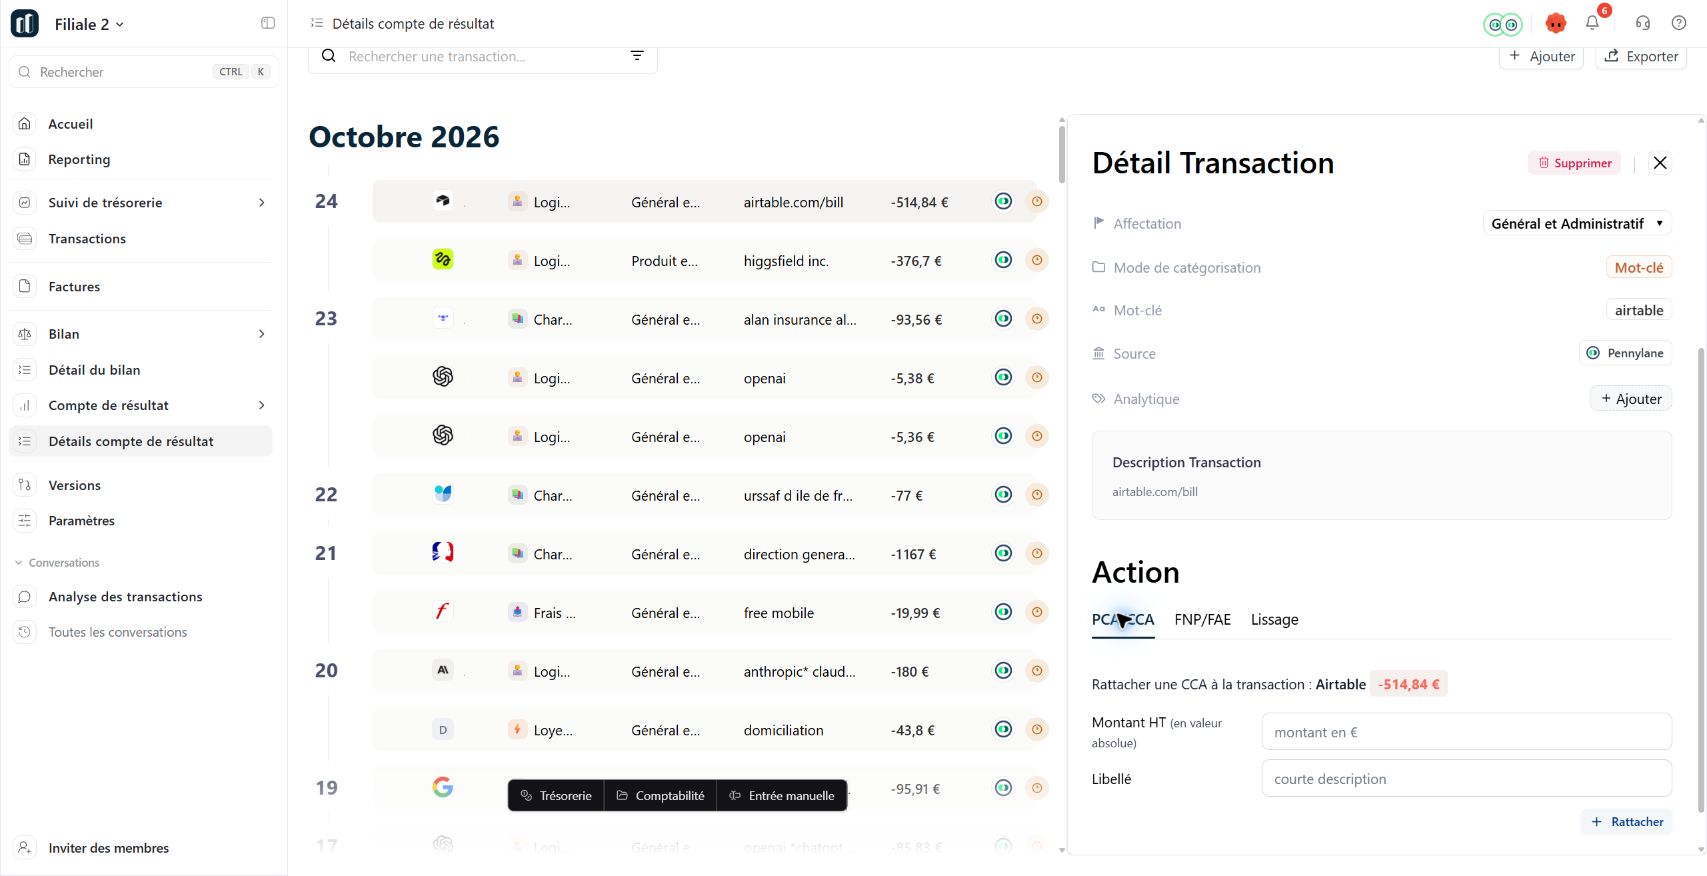Open the notifications bell icon

coord(1592,23)
